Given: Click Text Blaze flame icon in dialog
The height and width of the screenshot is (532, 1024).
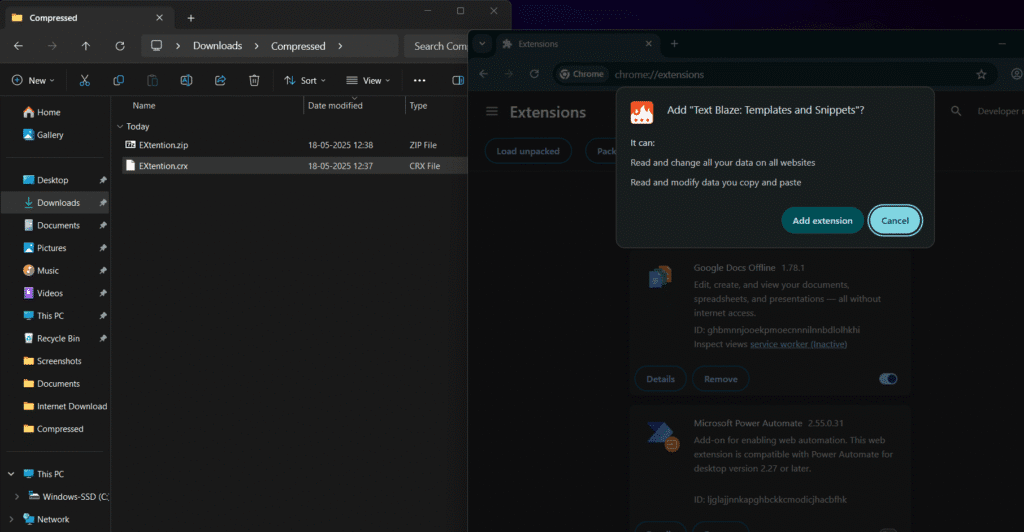Looking at the screenshot, I should click(641, 113).
